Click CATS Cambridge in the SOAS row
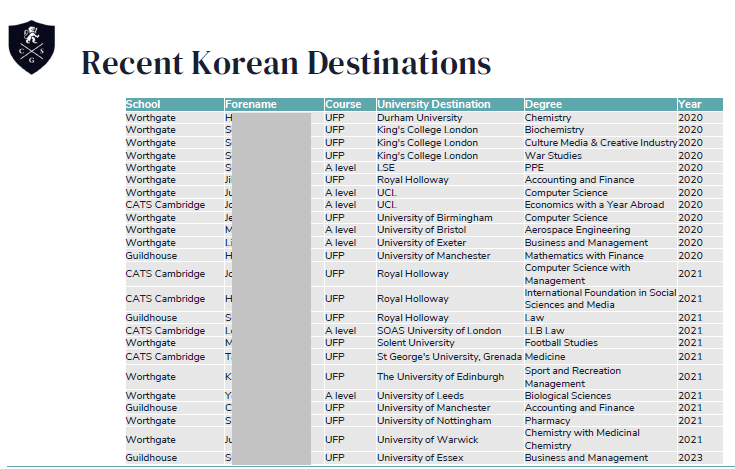This screenshot has height=469, width=735. click(174, 331)
